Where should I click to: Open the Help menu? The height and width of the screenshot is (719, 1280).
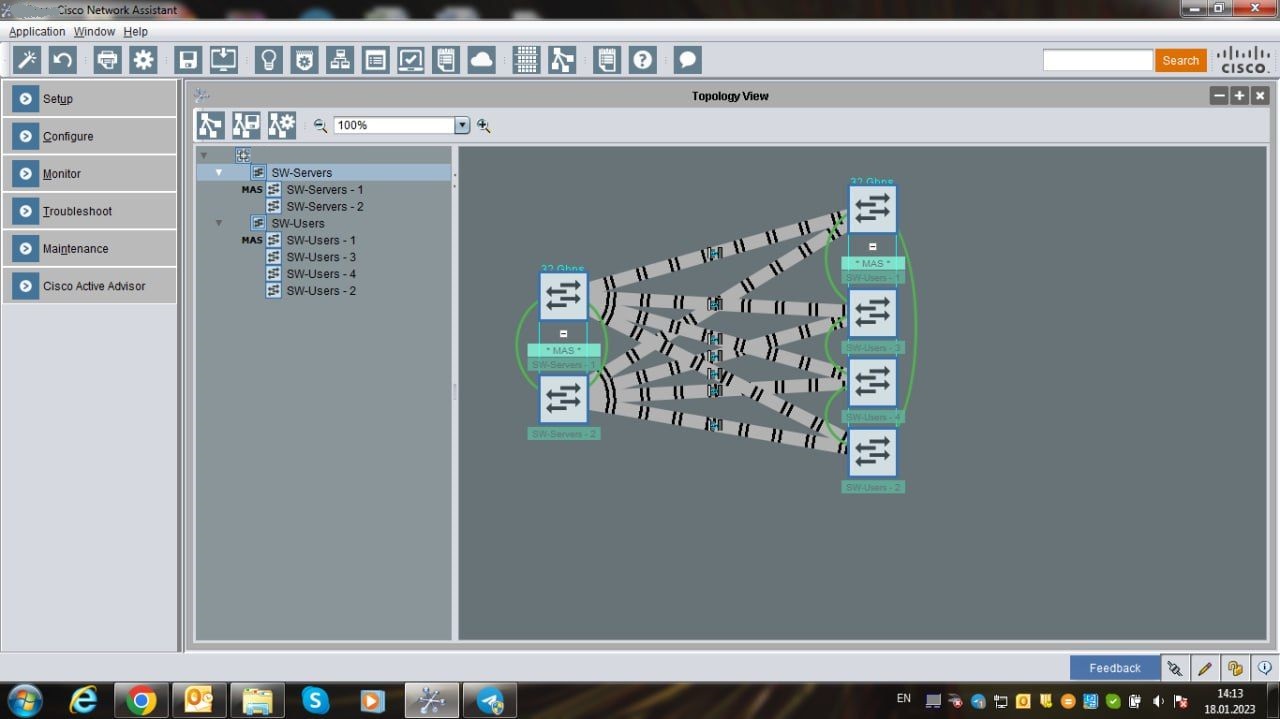136,32
